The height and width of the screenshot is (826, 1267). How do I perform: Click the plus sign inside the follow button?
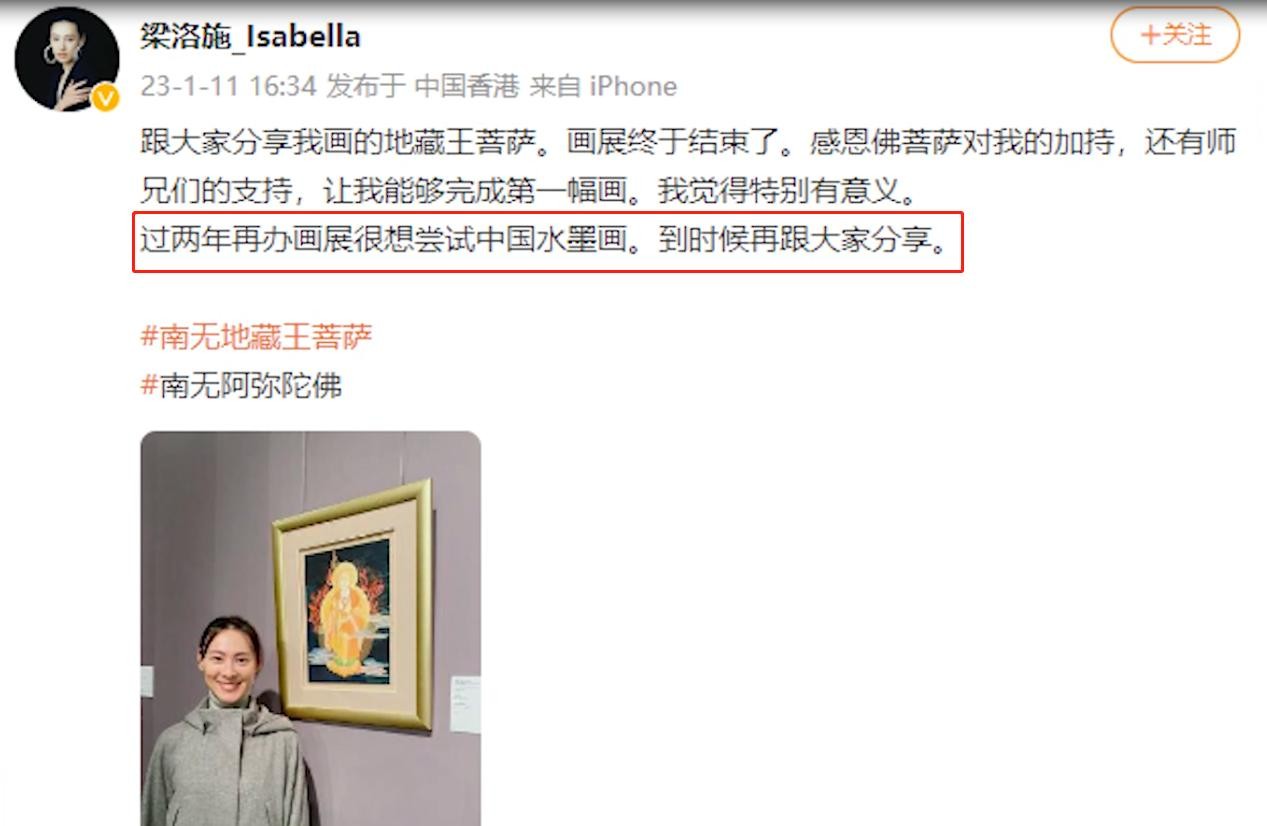coord(1151,35)
